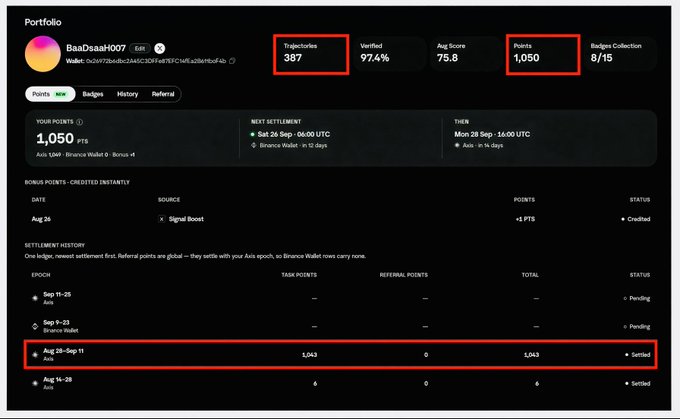The height and width of the screenshot is (419, 680).
Task: Click the Axis icon for Aug 14–28 epoch
Action: pos(35,383)
